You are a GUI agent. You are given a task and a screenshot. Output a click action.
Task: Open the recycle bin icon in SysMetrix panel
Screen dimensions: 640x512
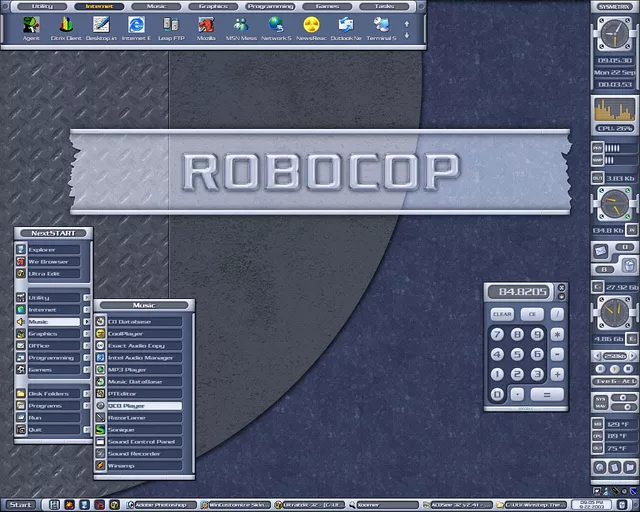[629, 266]
